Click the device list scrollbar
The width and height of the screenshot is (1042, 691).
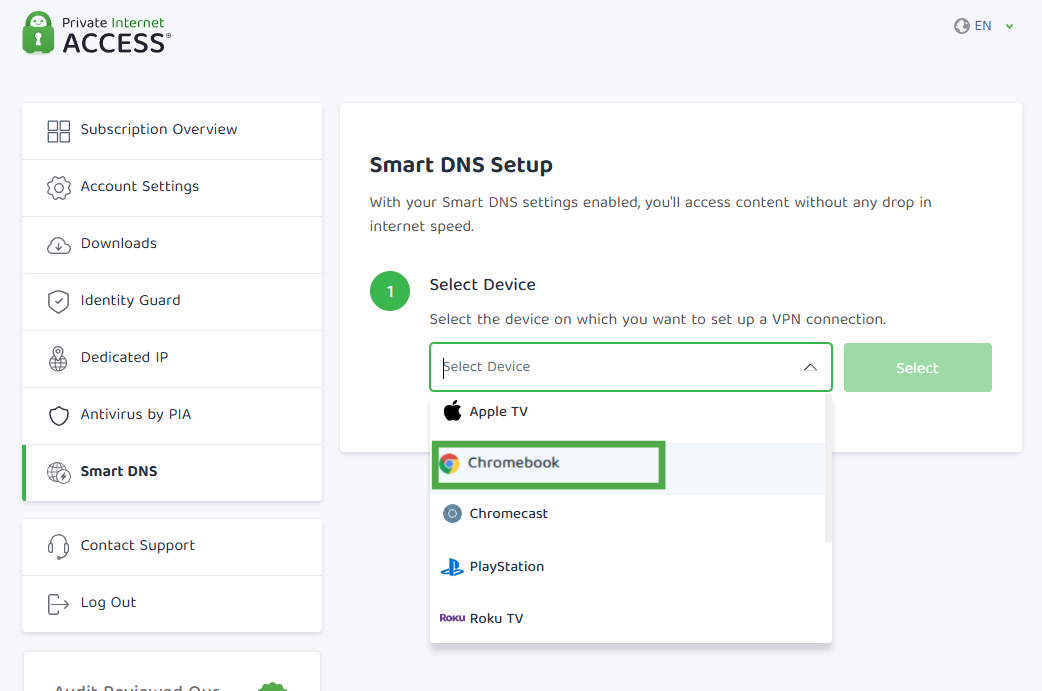point(828,468)
